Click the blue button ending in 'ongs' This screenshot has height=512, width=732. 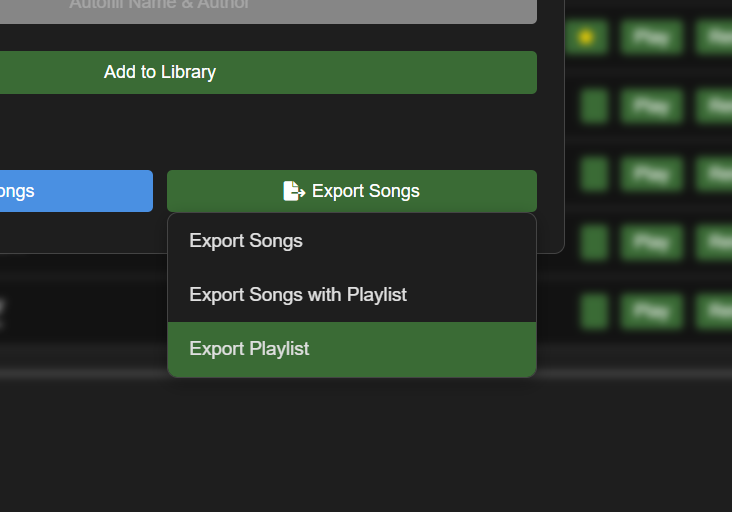tap(77, 191)
